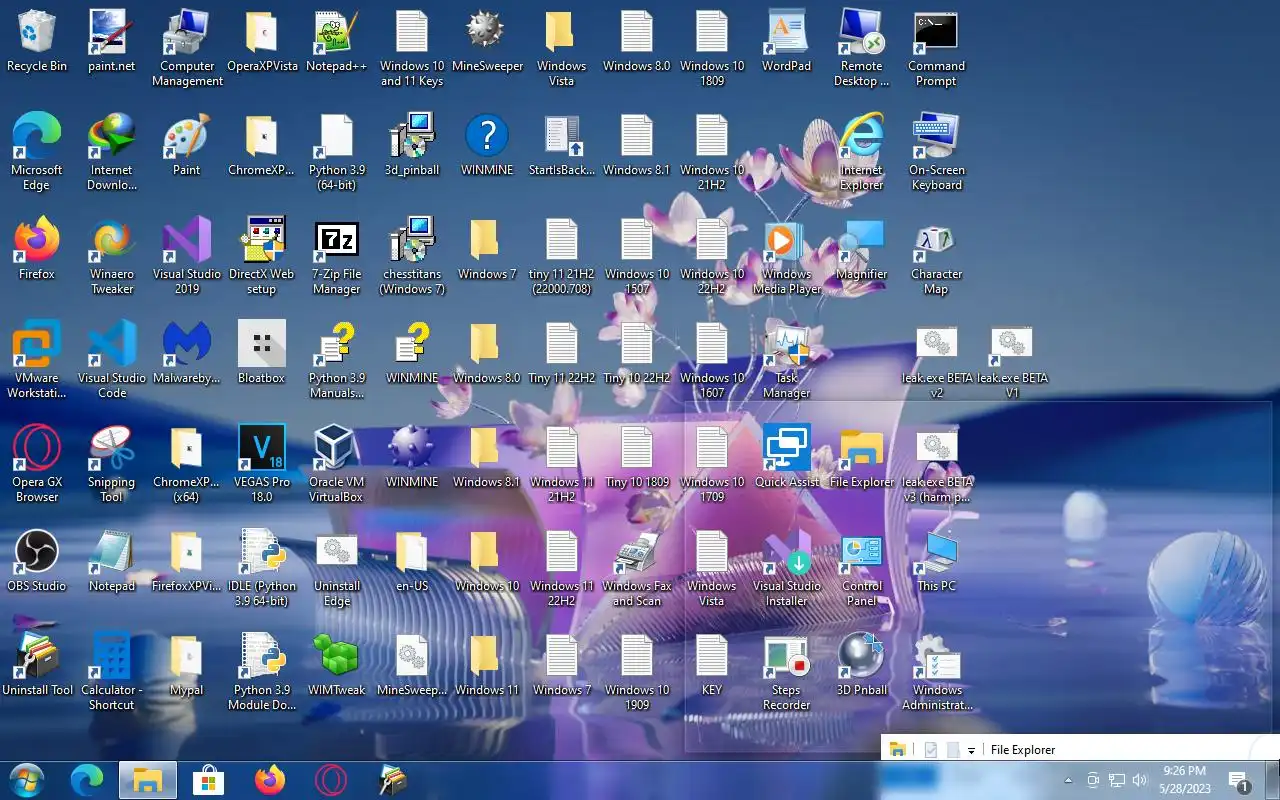Select the chesstitans (Windows 7) icon
This screenshot has height=800, width=1280.
coord(412,257)
